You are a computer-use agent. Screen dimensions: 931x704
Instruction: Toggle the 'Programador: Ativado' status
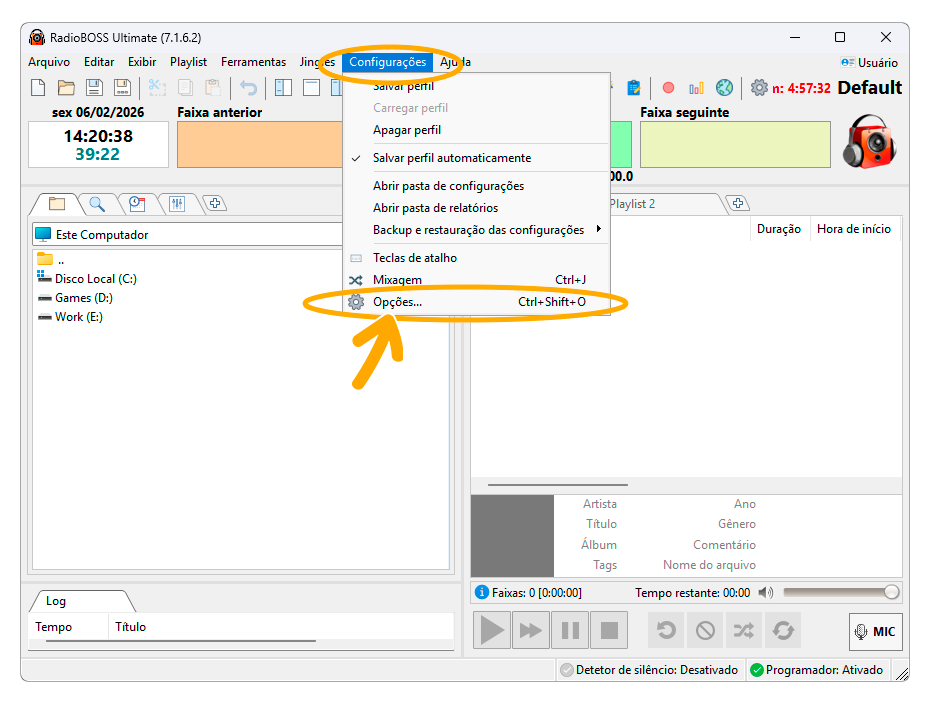pyautogui.click(x=817, y=670)
